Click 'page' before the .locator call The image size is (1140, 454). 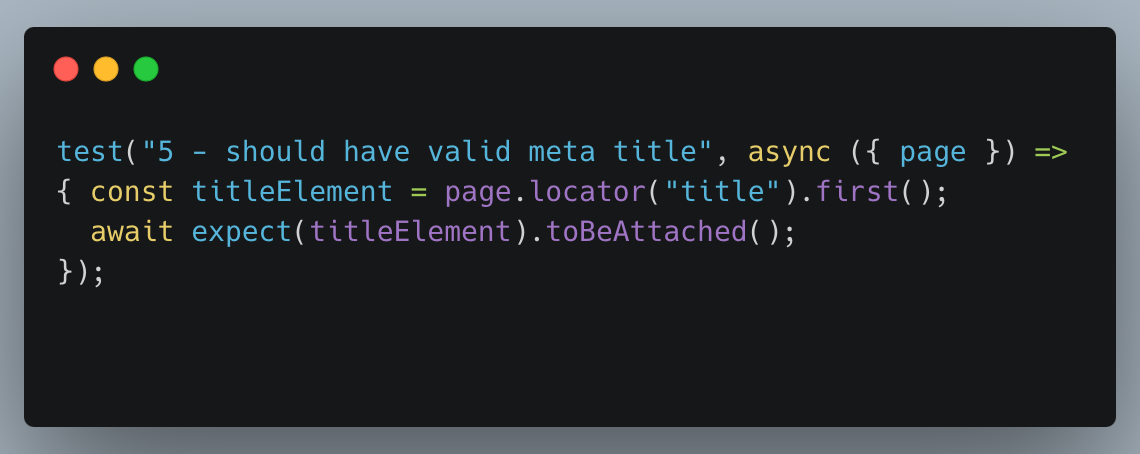click(x=478, y=194)
